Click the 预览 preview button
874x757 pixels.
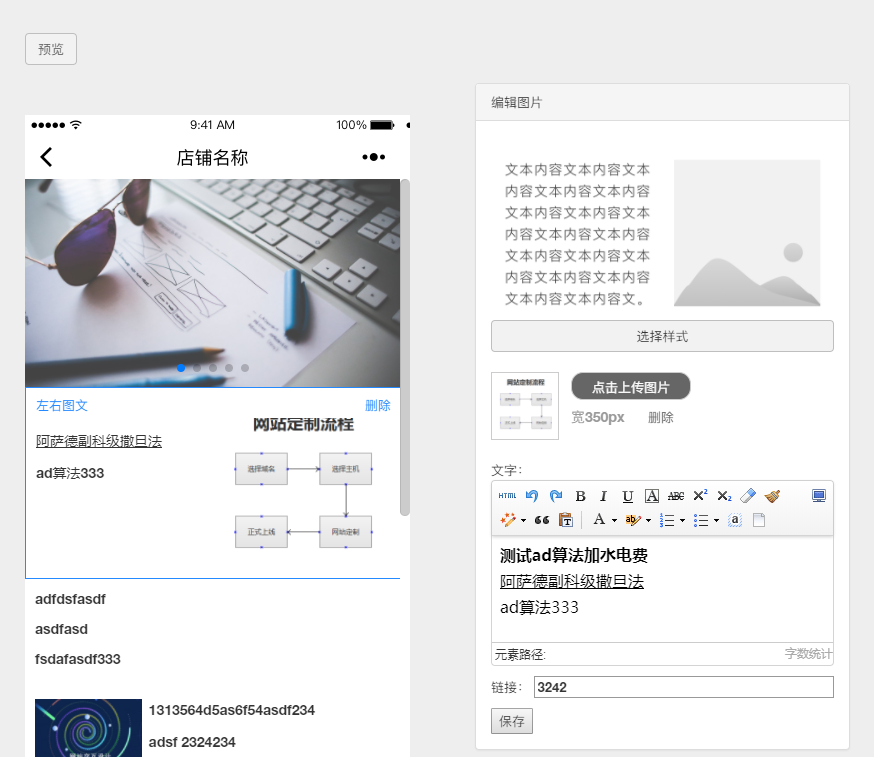pos(51,49)
